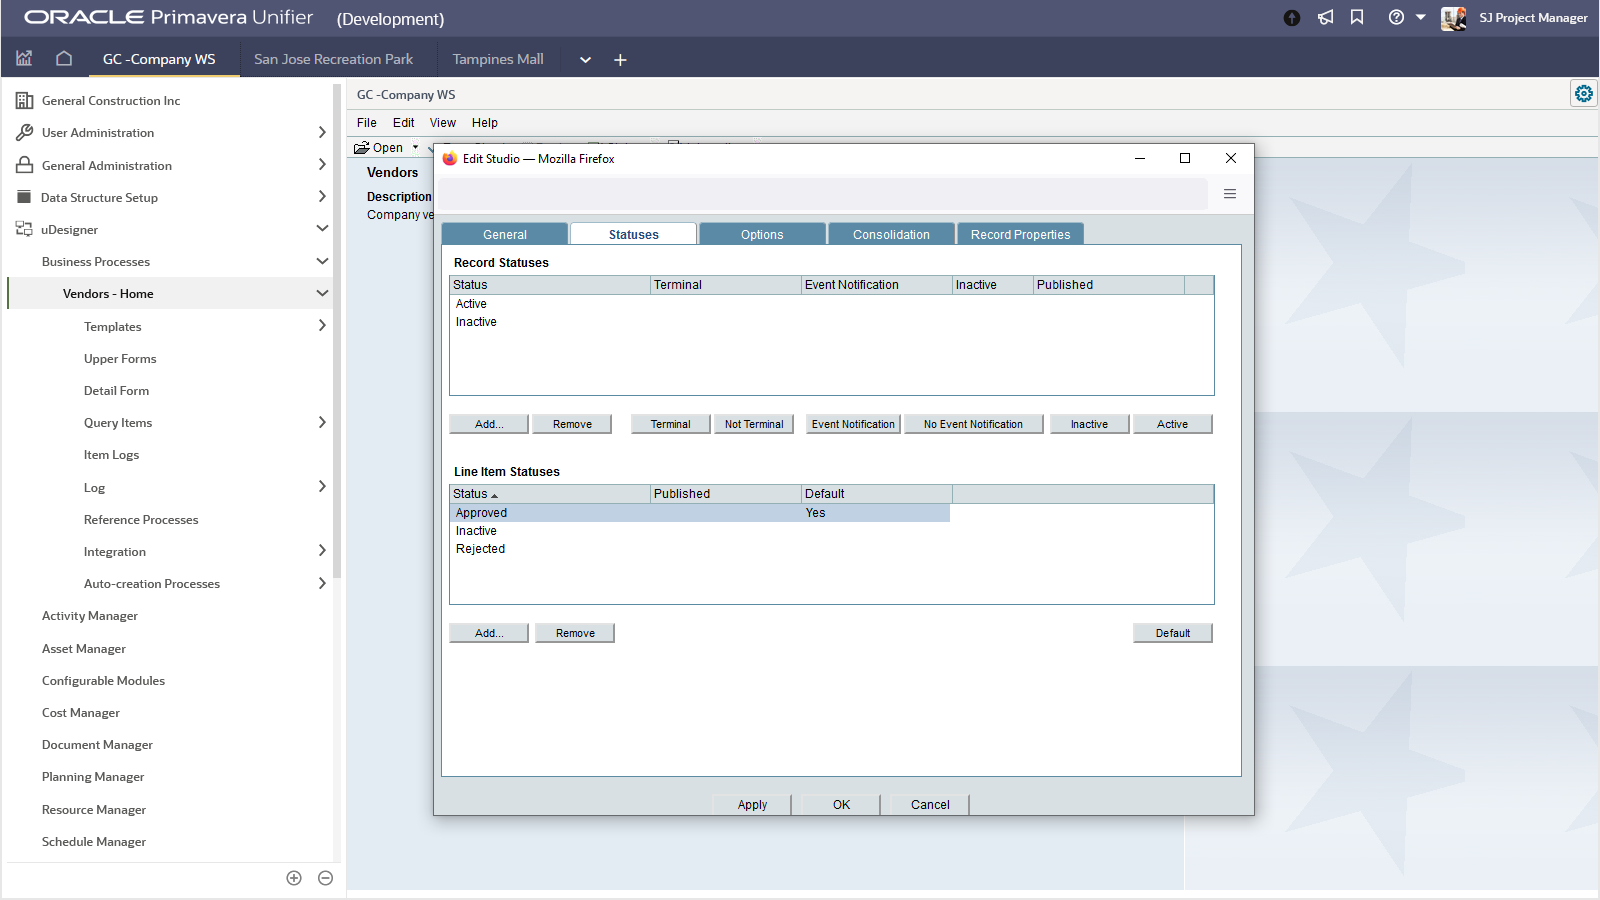Click the No Event Notification button

pos(973,424)
